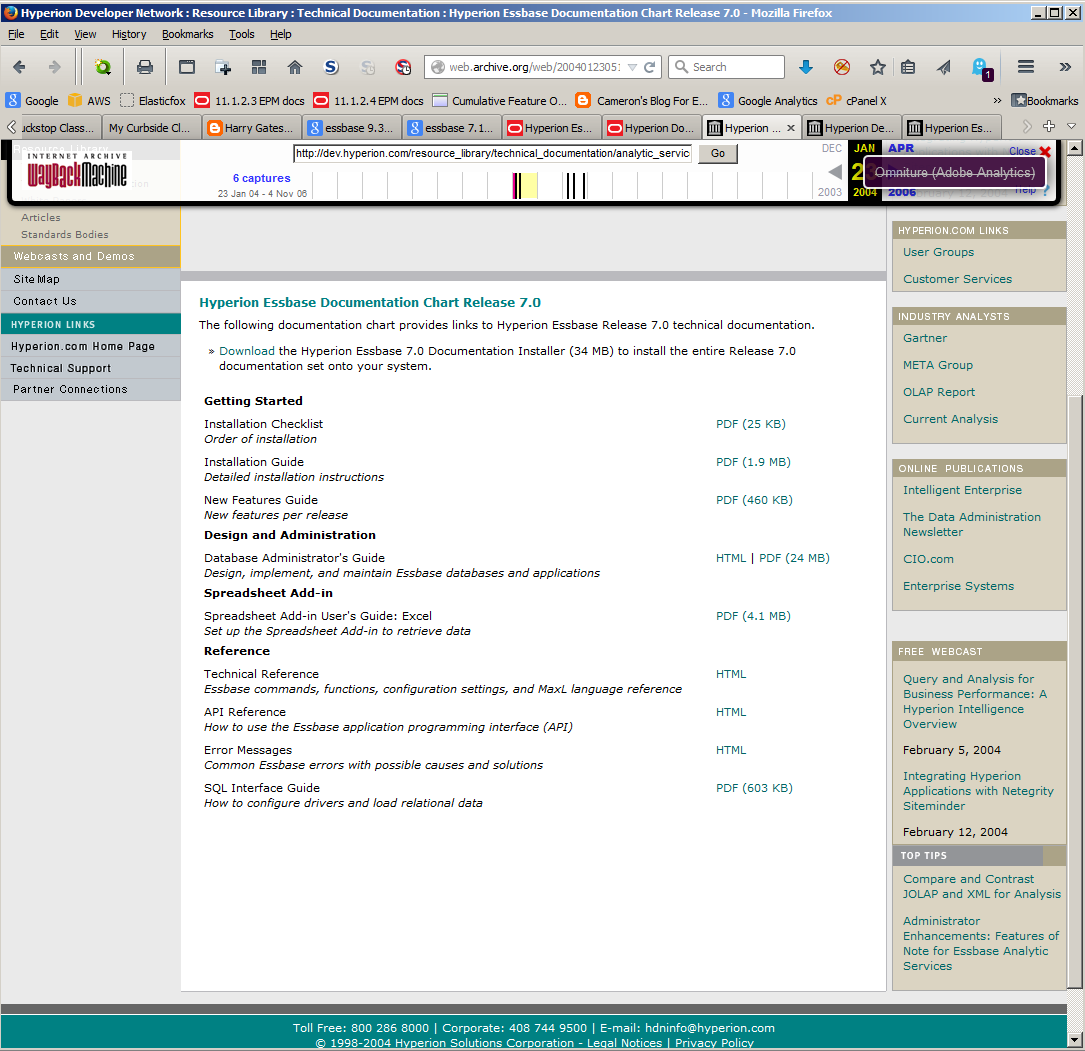Open the Help menu

click(280, 34)
